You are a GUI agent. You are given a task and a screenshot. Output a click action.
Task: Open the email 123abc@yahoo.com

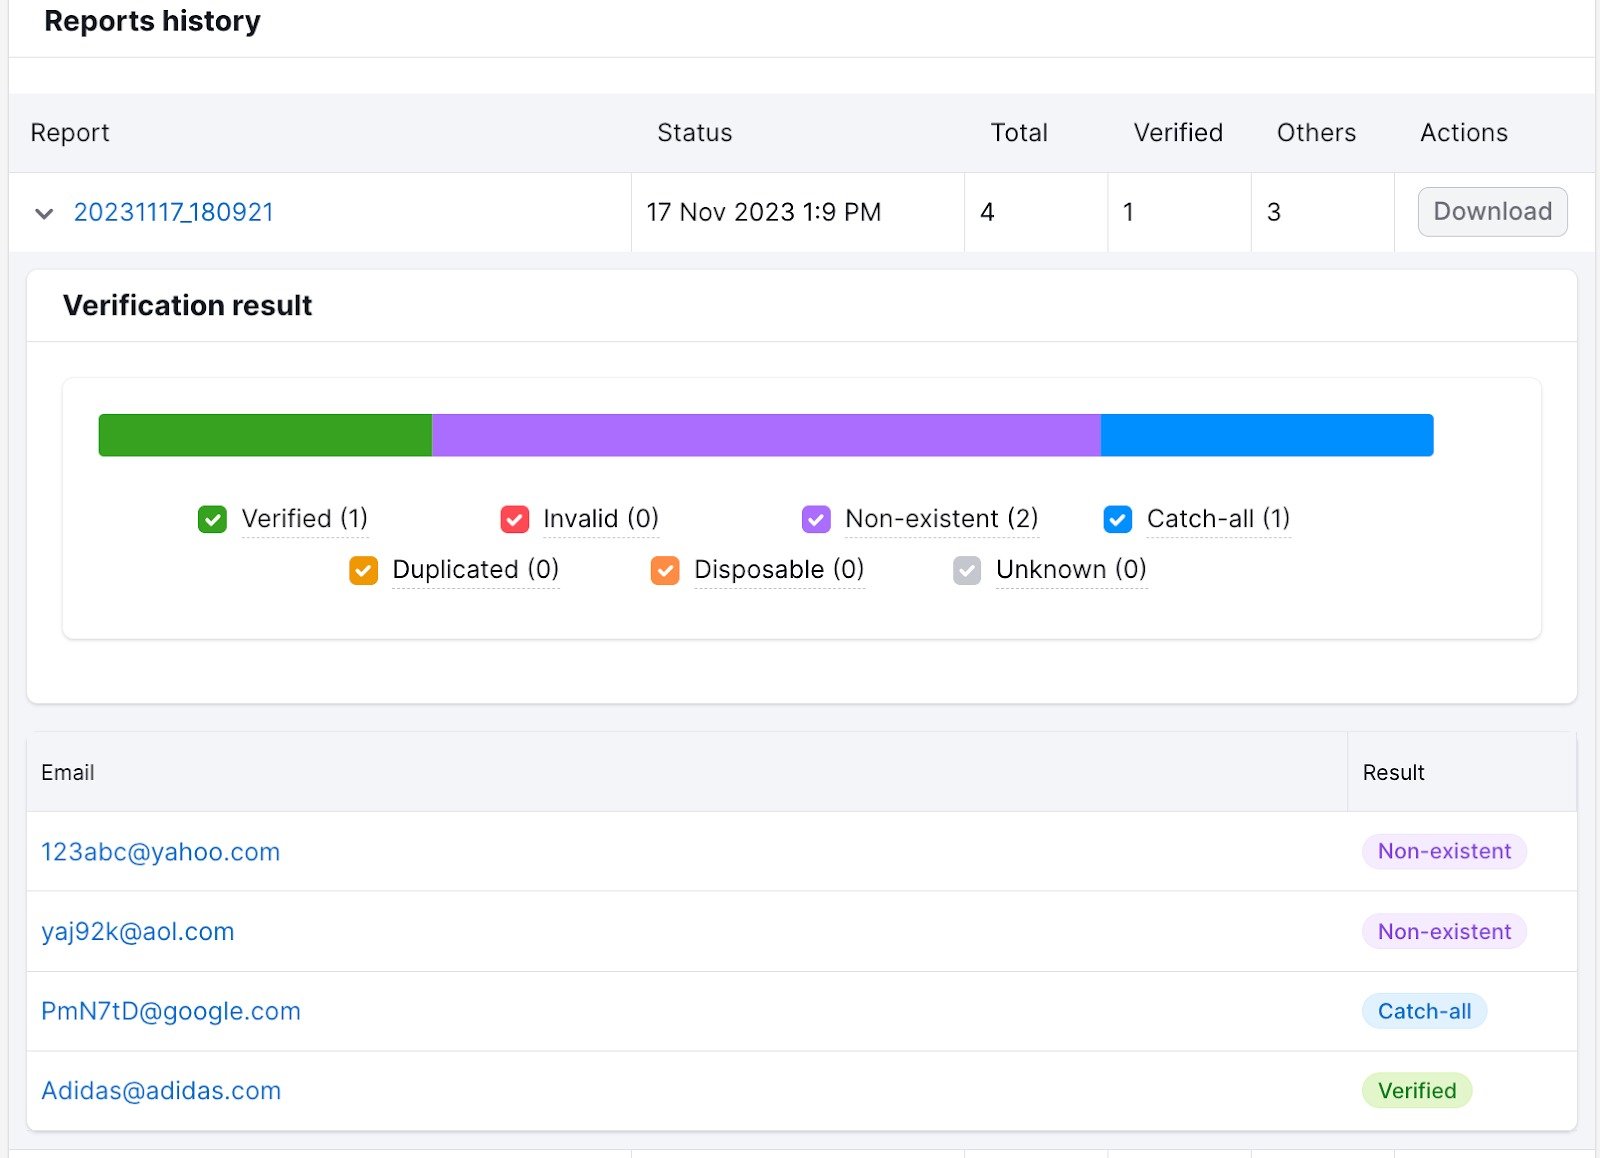point(160,852)
